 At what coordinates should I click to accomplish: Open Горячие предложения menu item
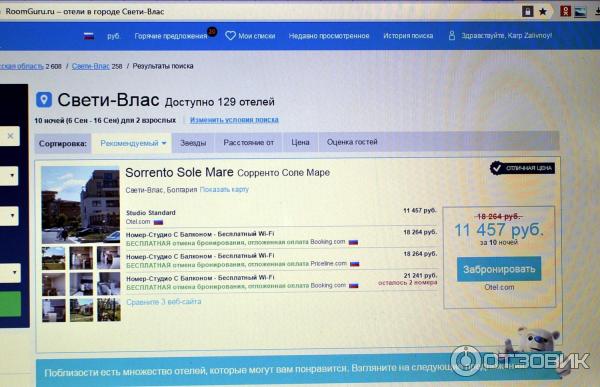coord(171,36)
